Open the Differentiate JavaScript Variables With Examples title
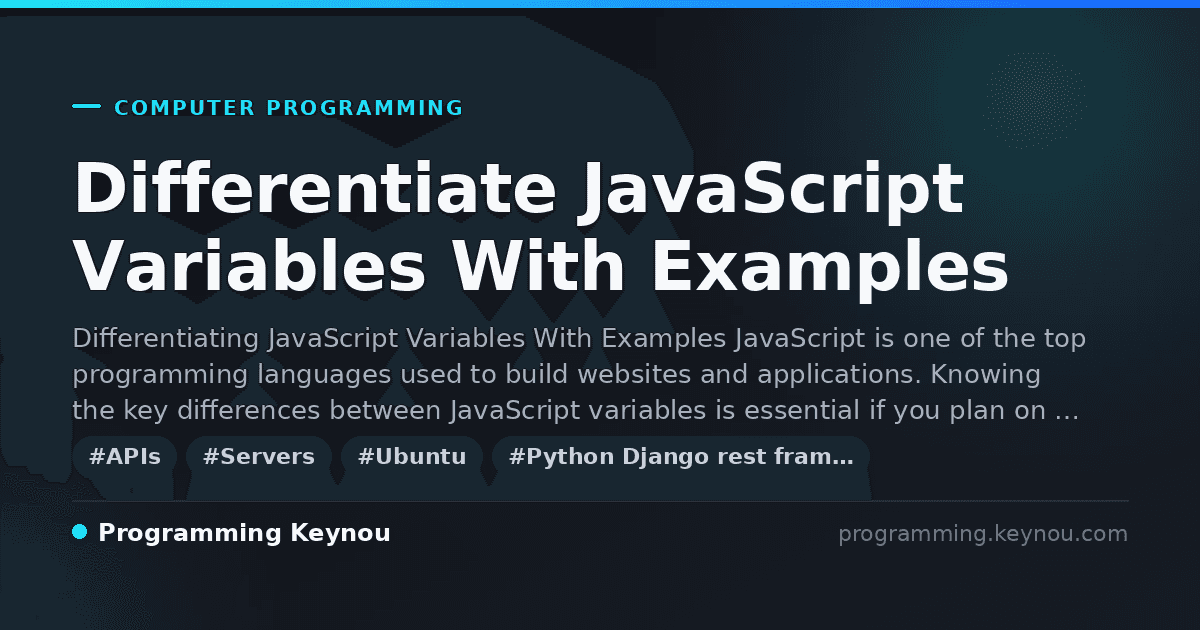Screen dimensions: 1200x630 tap(541, 228)
